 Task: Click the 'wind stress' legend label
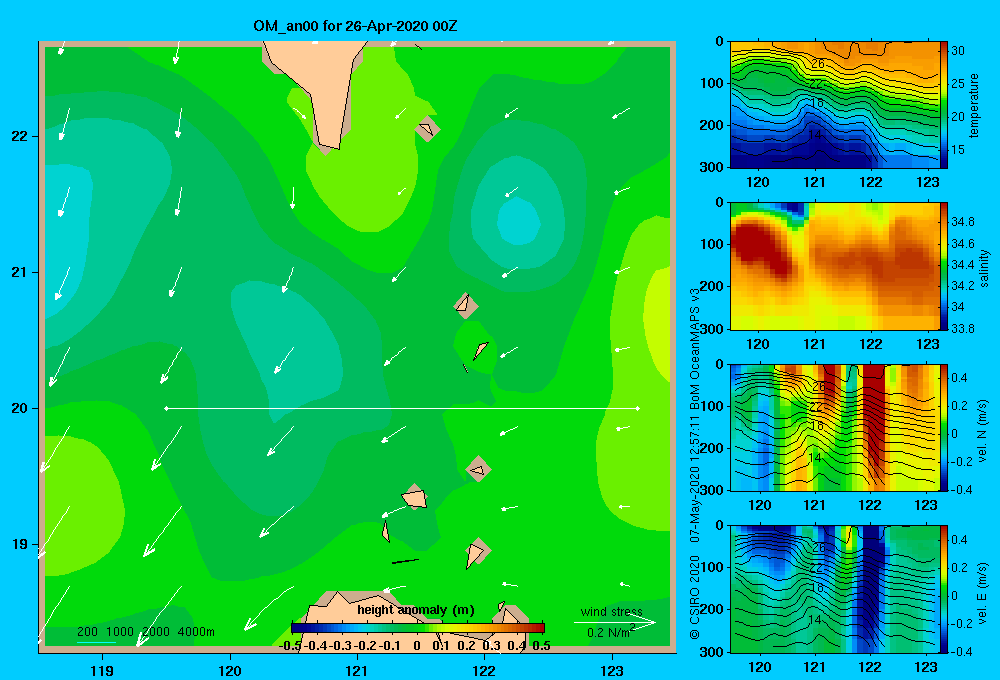611,611
